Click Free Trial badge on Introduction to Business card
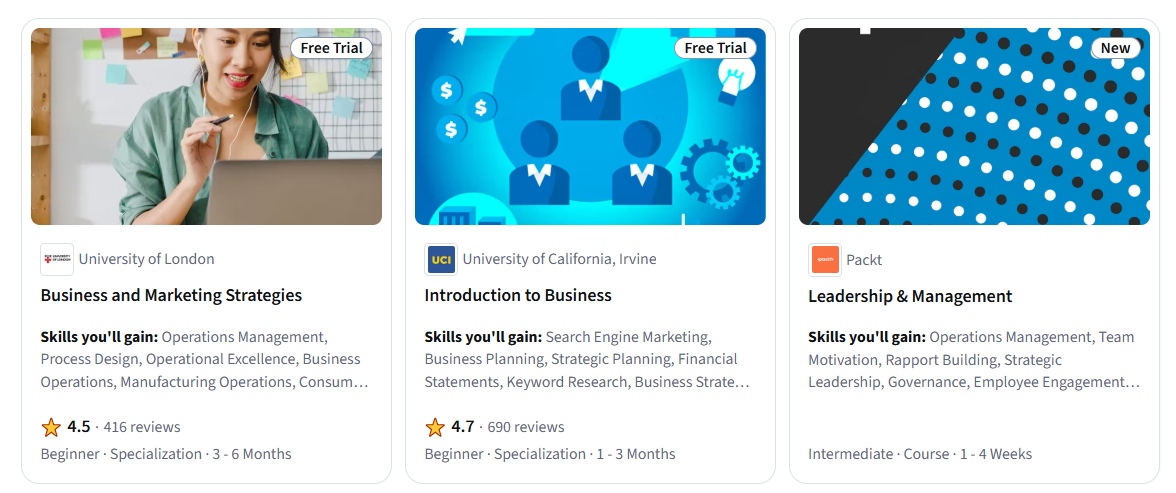Screen dimensions: 1176x493 click(x=715, y=48)
